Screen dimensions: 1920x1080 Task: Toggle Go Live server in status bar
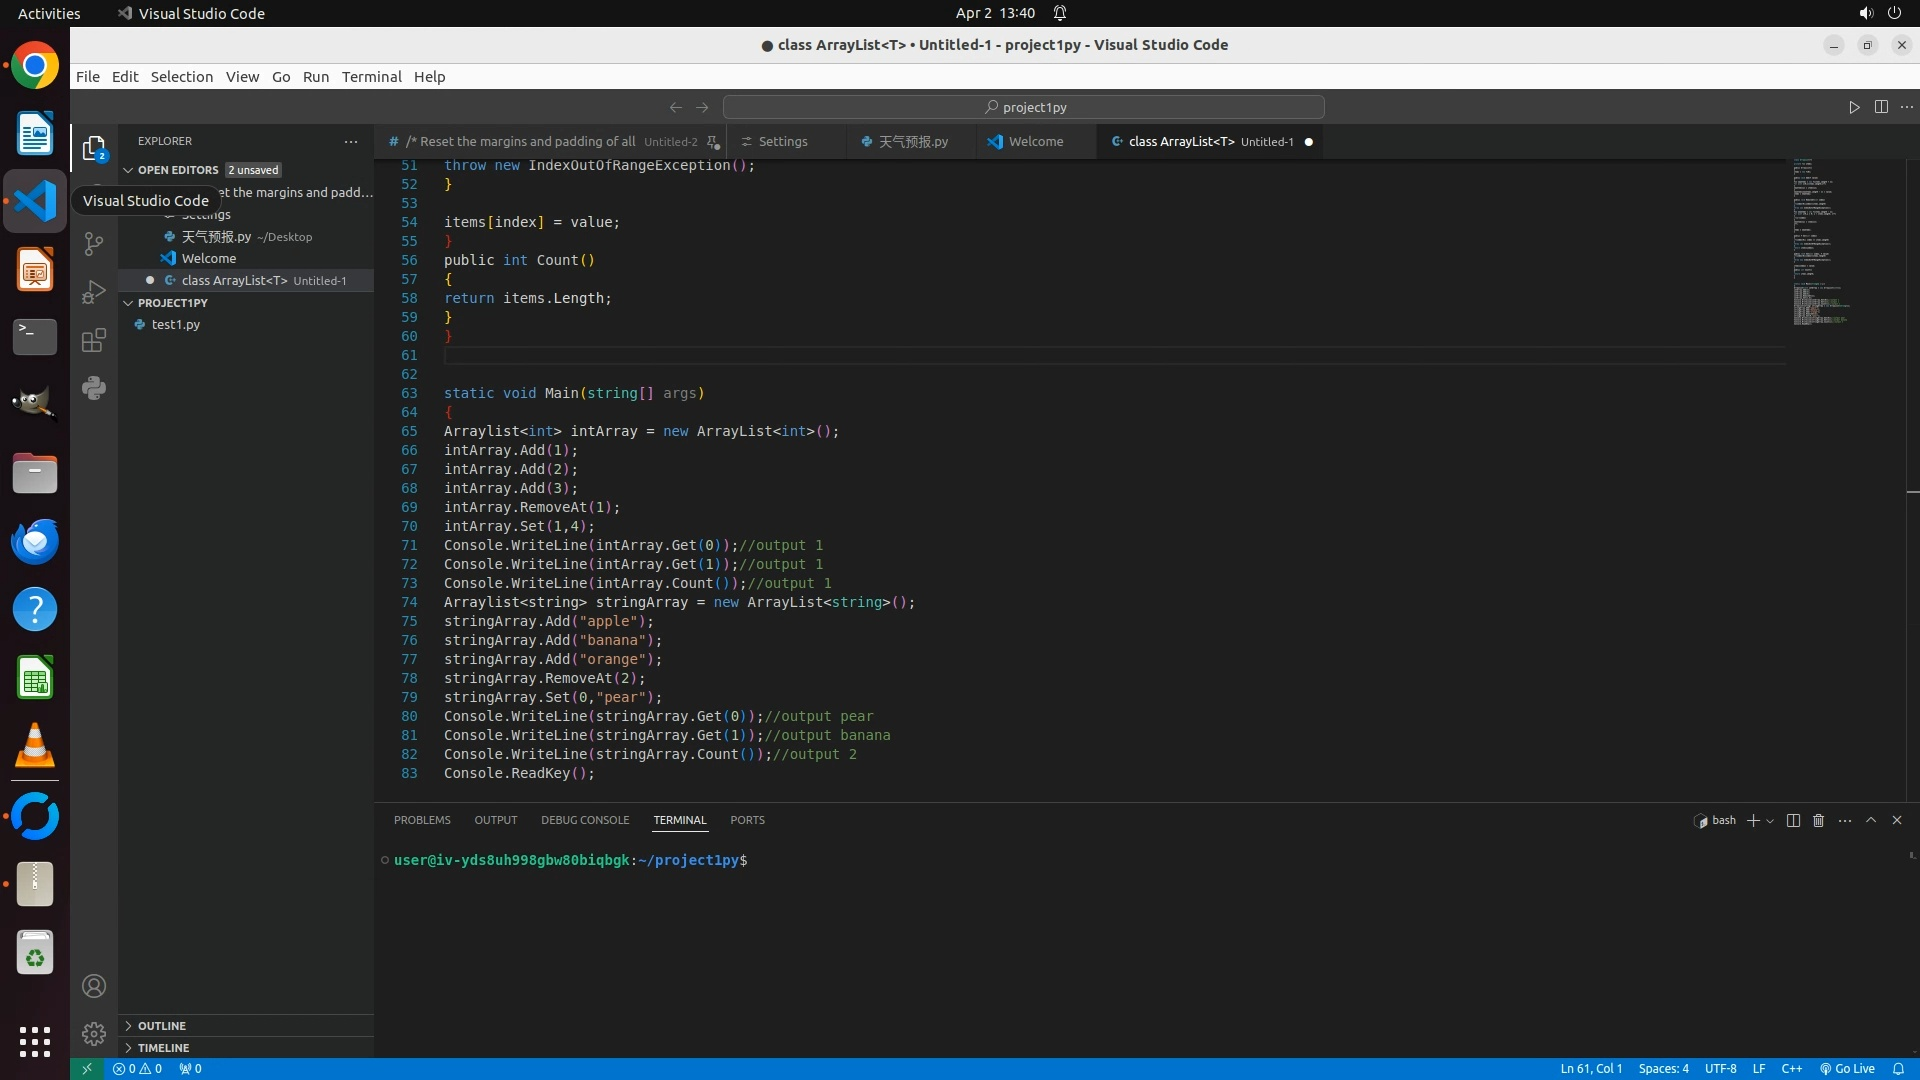(1847, 1068)
